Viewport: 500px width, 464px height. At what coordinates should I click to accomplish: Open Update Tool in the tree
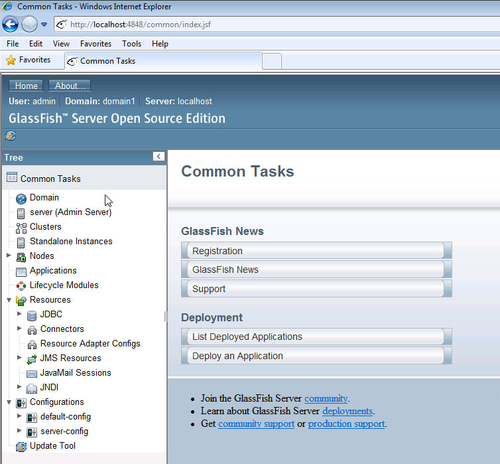(x=52, y=446)
